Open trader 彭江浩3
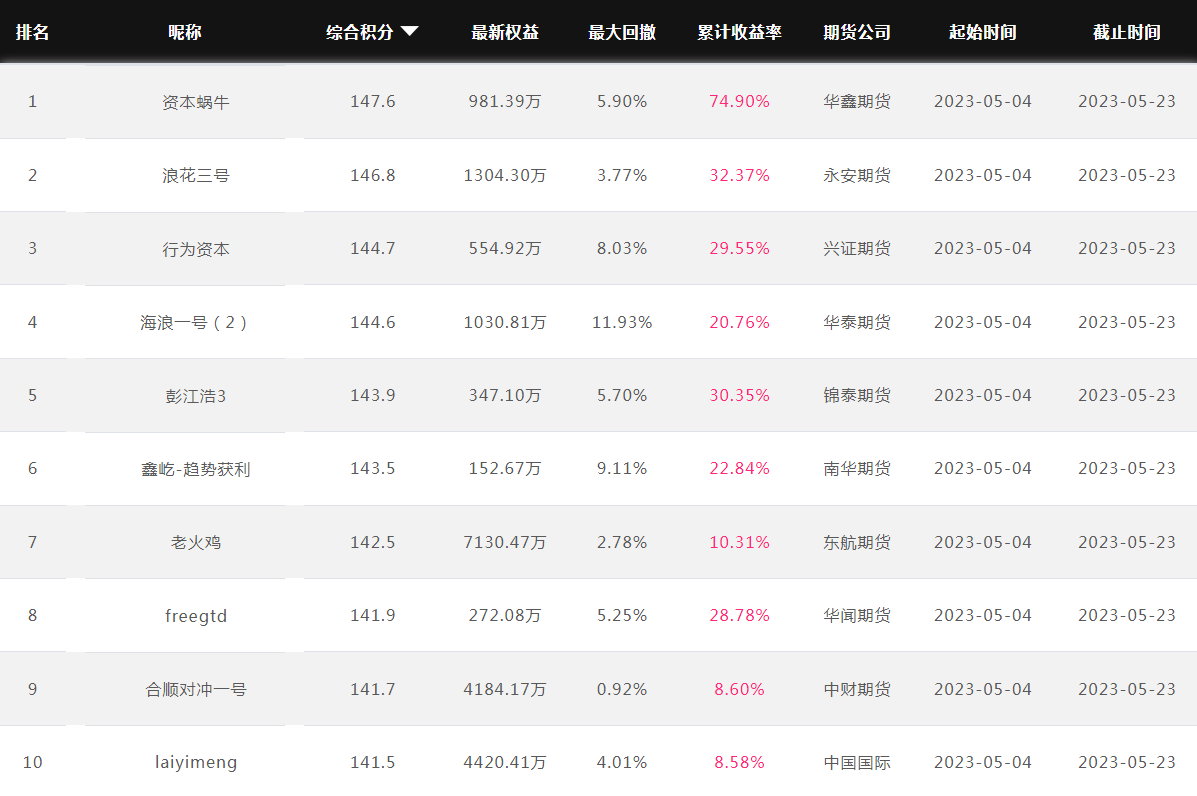The width and height of the screenshot is (1197, 796). 195,395
